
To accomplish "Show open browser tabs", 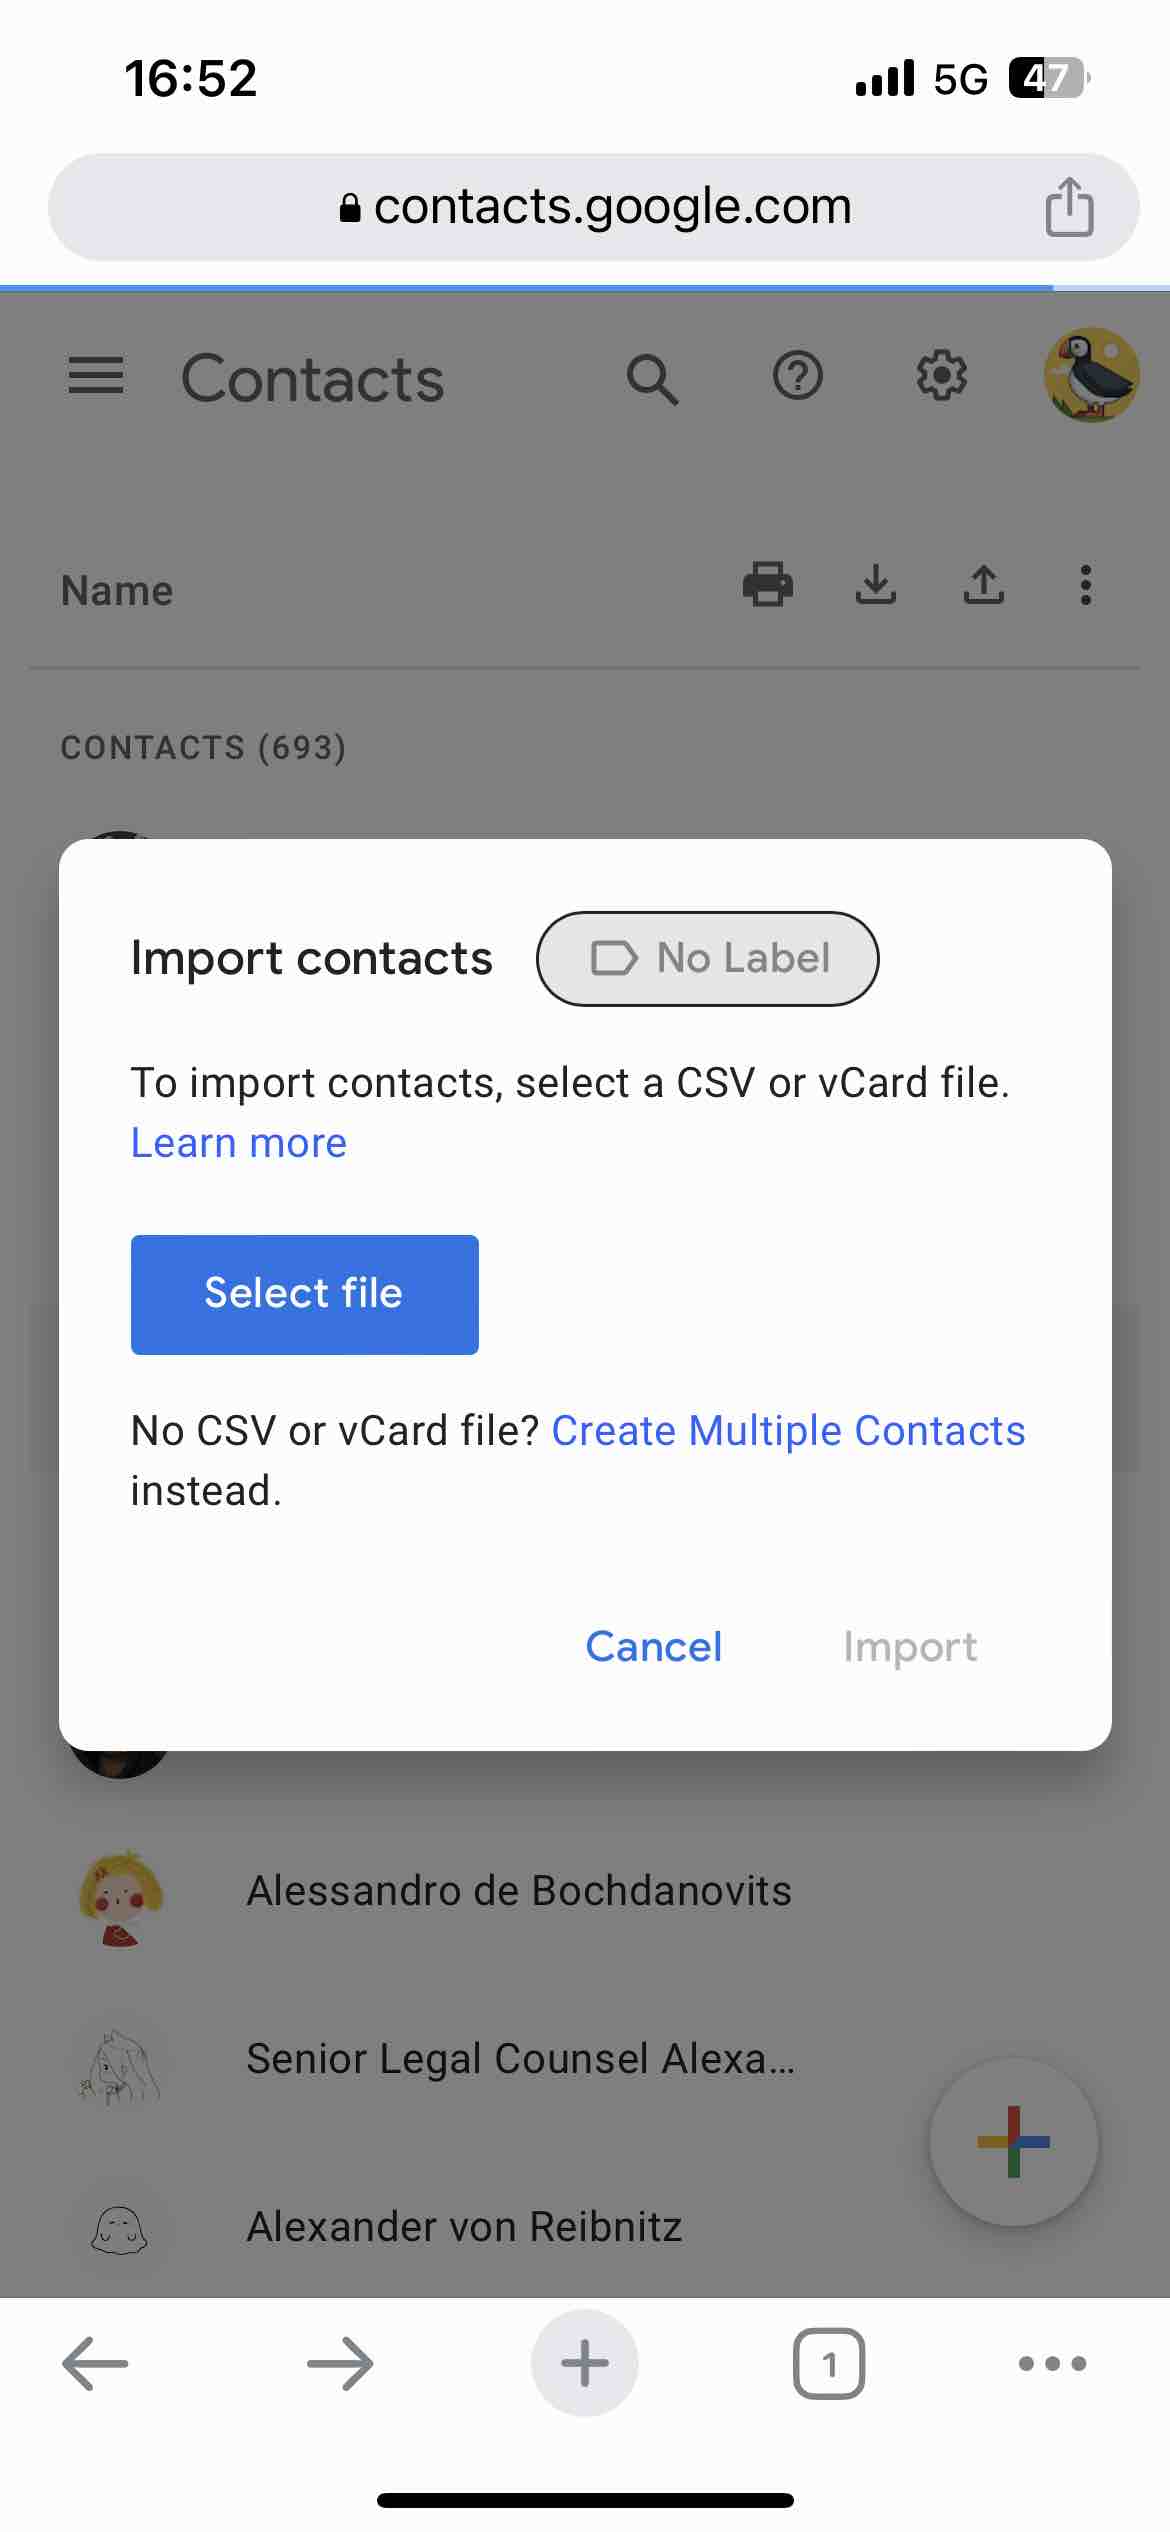I will tap(828, 2364).
